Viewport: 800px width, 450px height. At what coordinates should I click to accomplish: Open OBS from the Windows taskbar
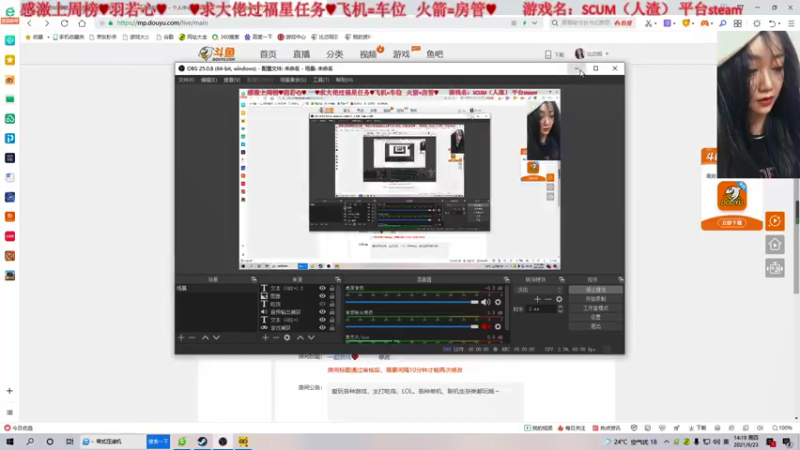point(223,441)
